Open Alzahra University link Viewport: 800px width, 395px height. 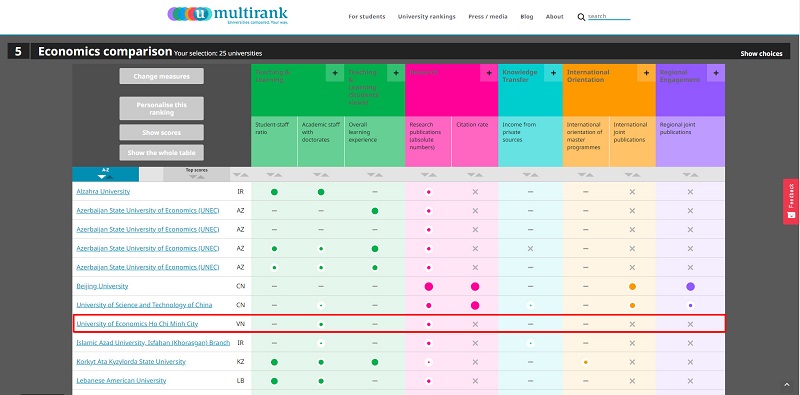click(x=103, y=191)
